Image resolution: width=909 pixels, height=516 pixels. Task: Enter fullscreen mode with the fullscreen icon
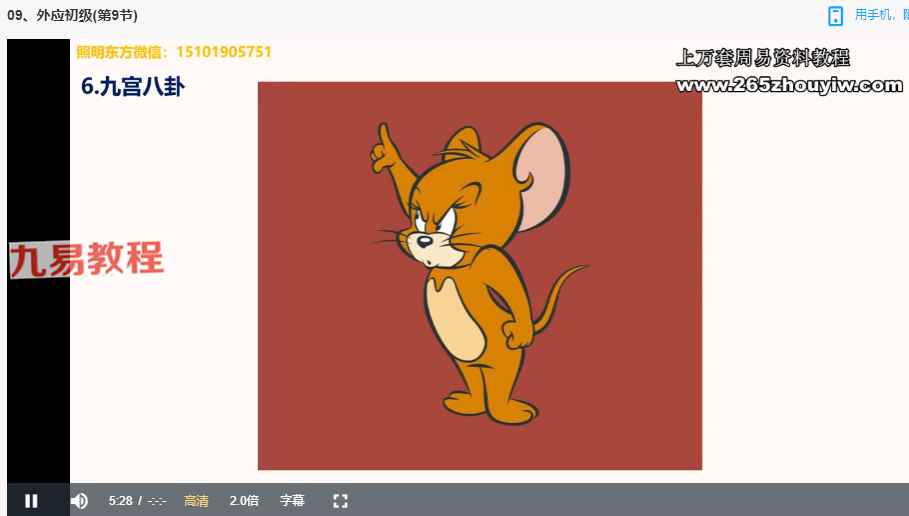coord(341,501)
